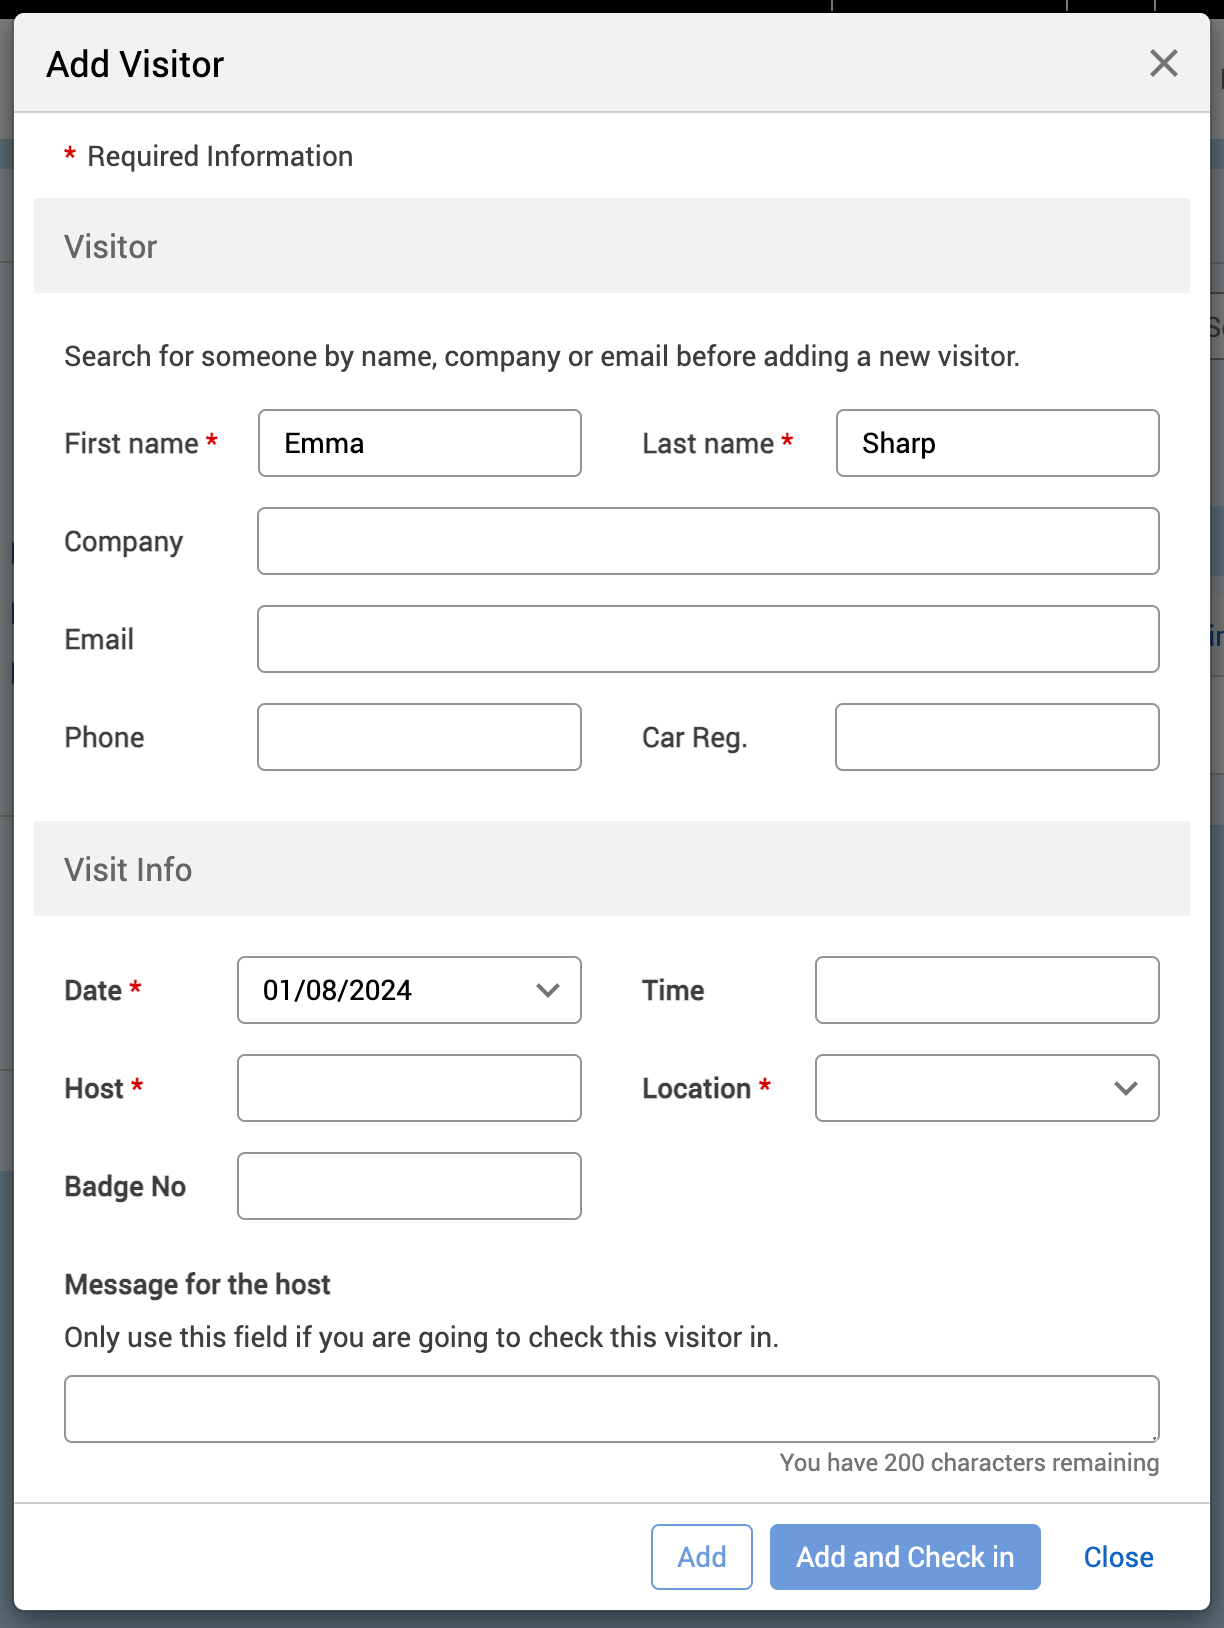Select the Phone input box
This screenshot has width=1224, height=1628.
coord(419,737)
